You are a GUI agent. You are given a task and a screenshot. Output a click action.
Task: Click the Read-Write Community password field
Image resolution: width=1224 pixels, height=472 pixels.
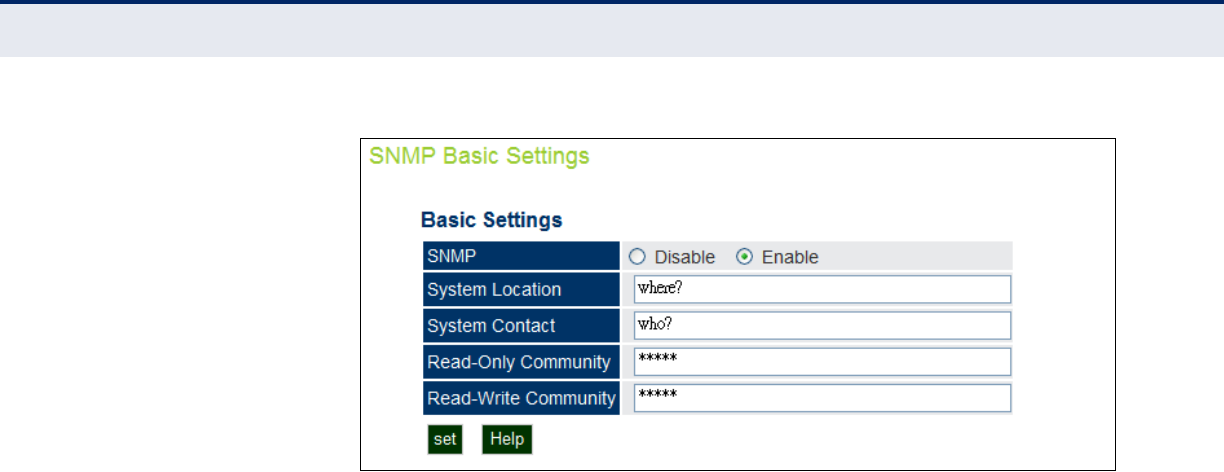822,398
